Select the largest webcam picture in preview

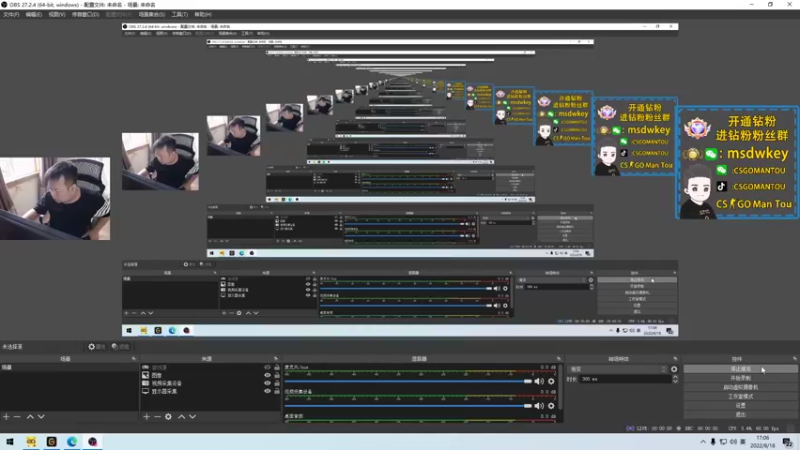tap(55, 198)
